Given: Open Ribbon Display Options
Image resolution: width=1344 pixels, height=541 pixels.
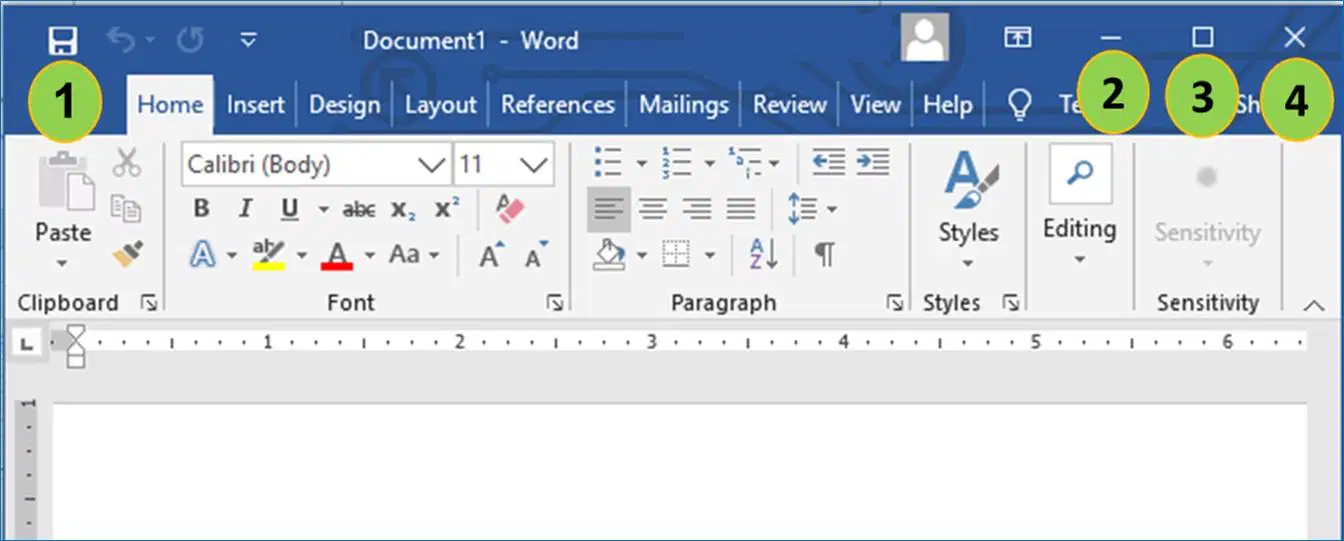Looking at the screenshot, I should pyautogui.click(x=1018, y=38).
